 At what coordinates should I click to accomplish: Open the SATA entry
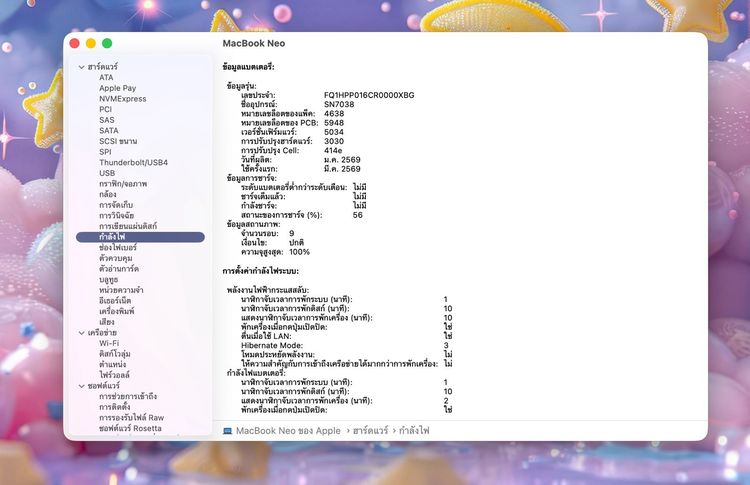click(109, 131)
